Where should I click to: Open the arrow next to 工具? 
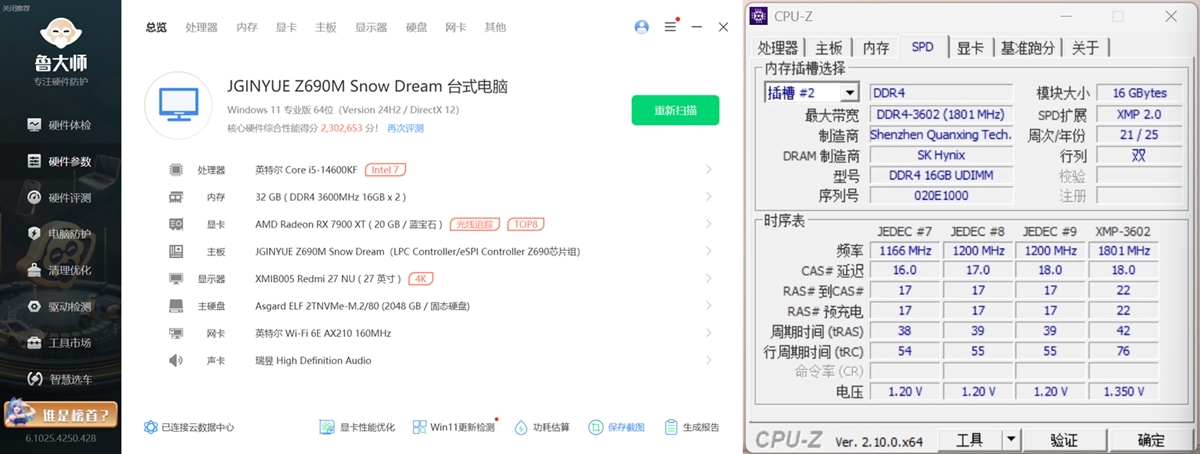click(1010, 440)
